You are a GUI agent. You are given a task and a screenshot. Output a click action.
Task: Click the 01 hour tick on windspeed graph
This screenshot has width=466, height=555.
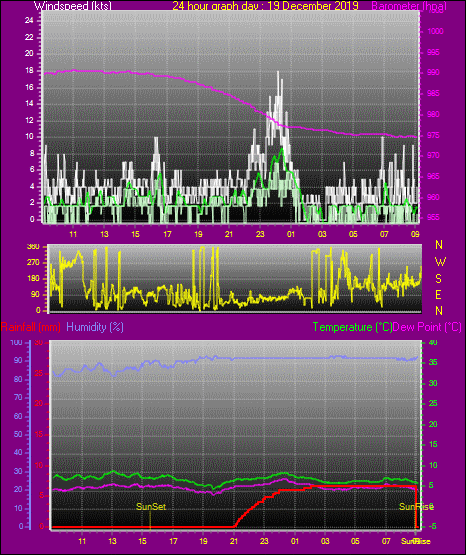[x=291, y=234]
